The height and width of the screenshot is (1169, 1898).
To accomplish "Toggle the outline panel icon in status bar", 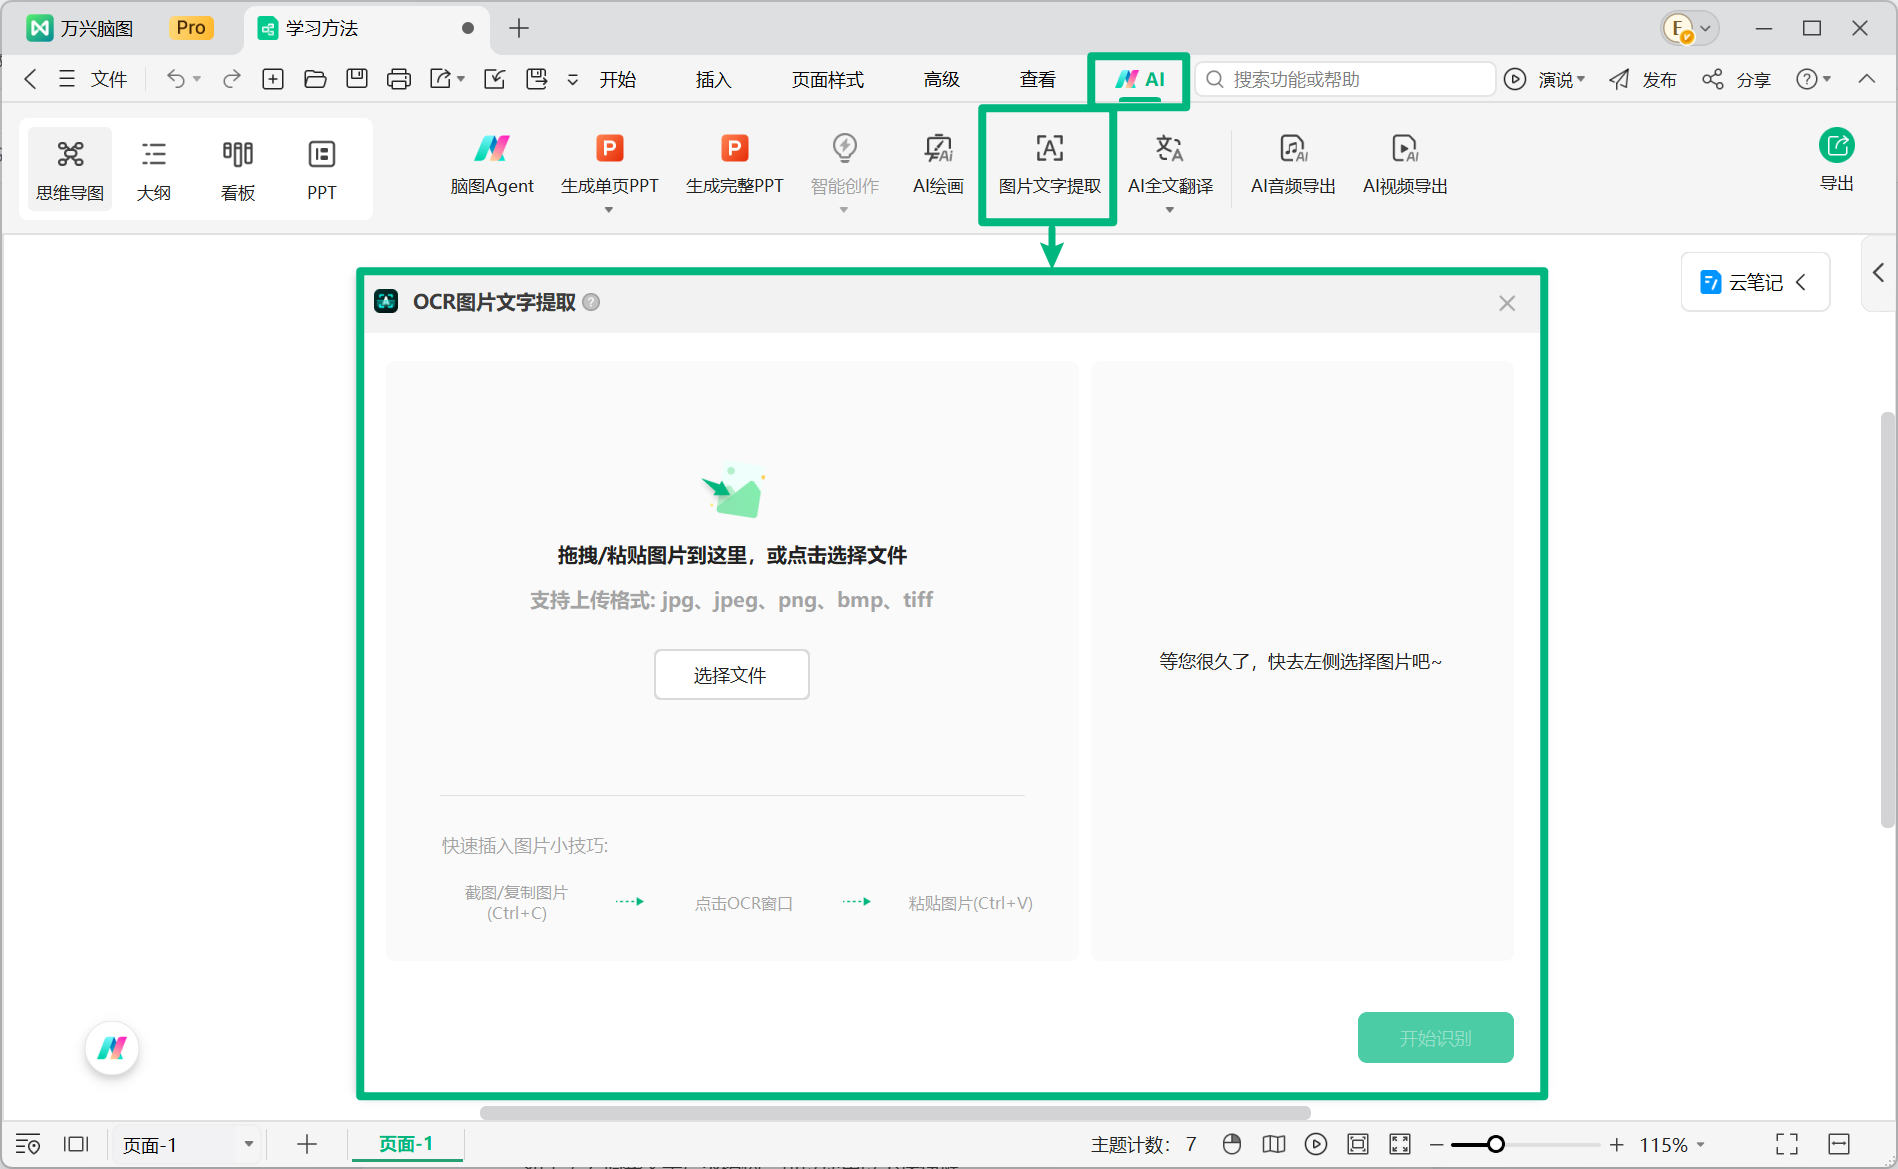I will pos(28,1144).
